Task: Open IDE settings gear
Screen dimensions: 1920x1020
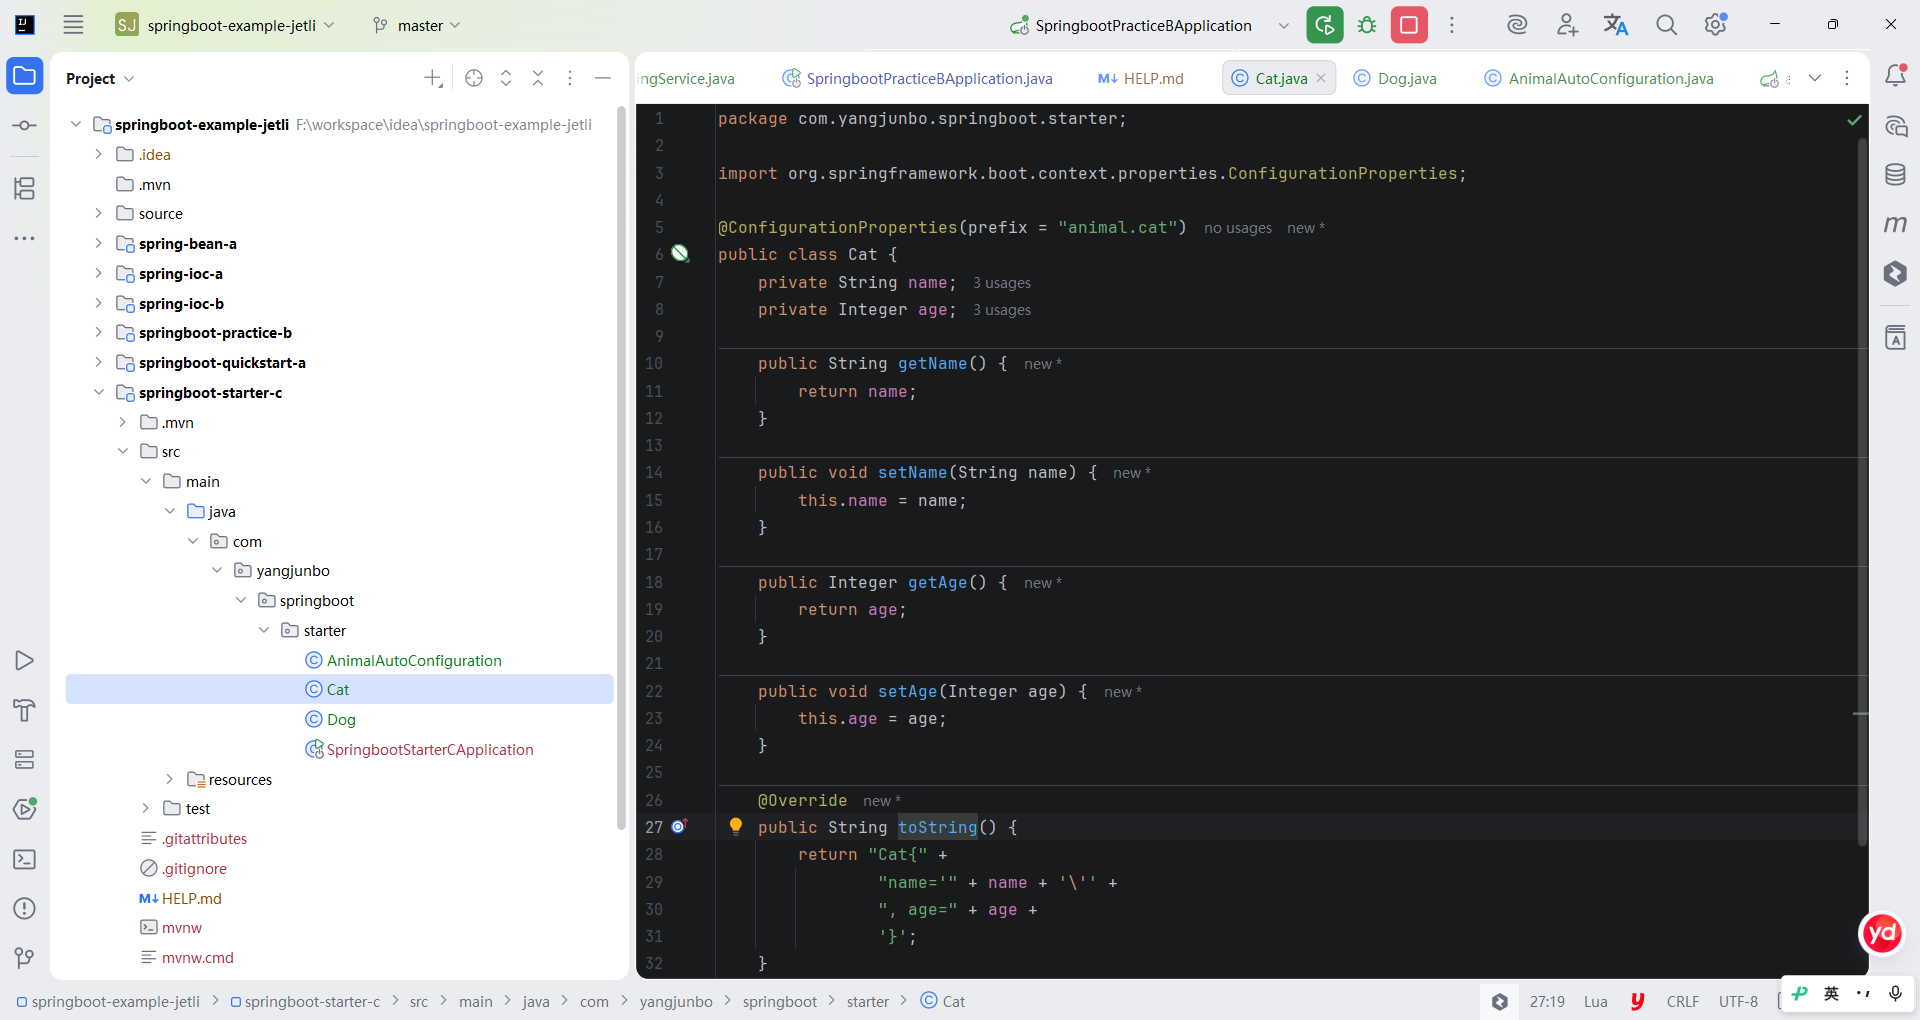Action: point(1716,25)
